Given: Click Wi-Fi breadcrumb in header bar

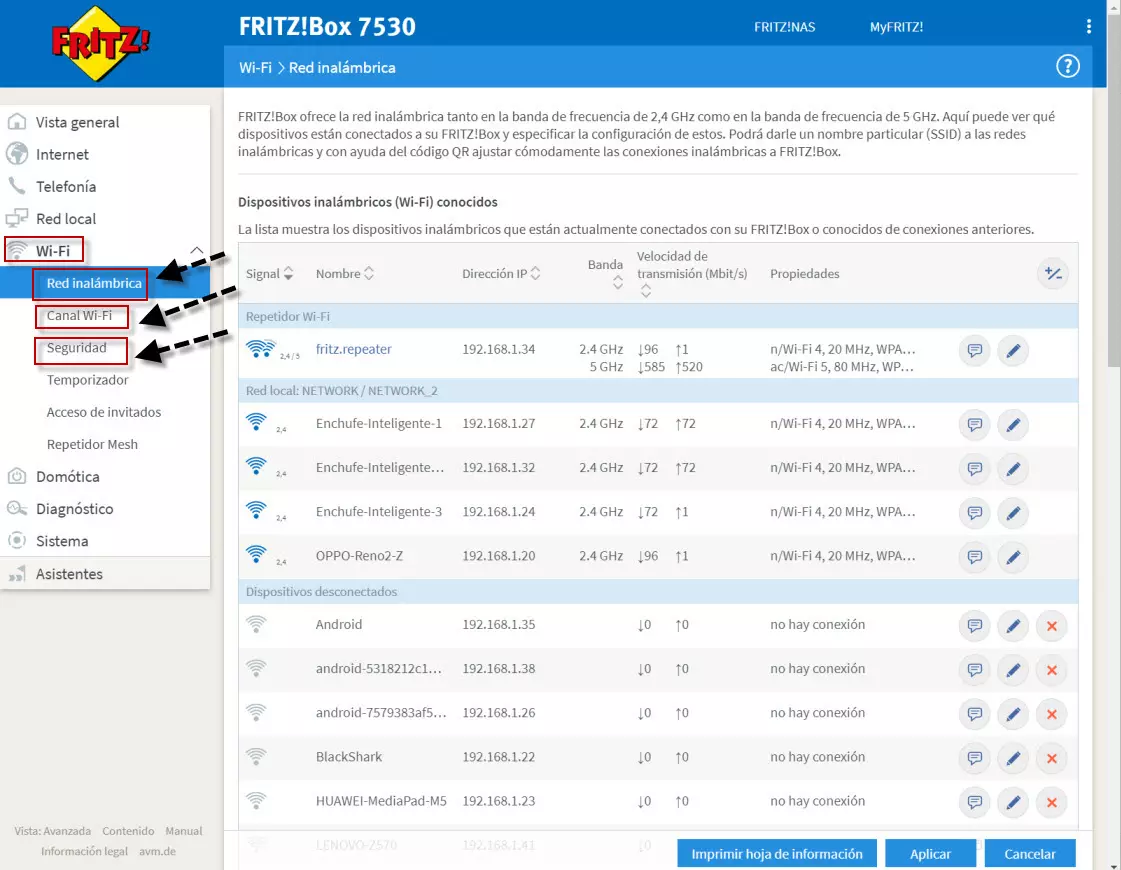Looking at the screenshot, I should [255, 67].
